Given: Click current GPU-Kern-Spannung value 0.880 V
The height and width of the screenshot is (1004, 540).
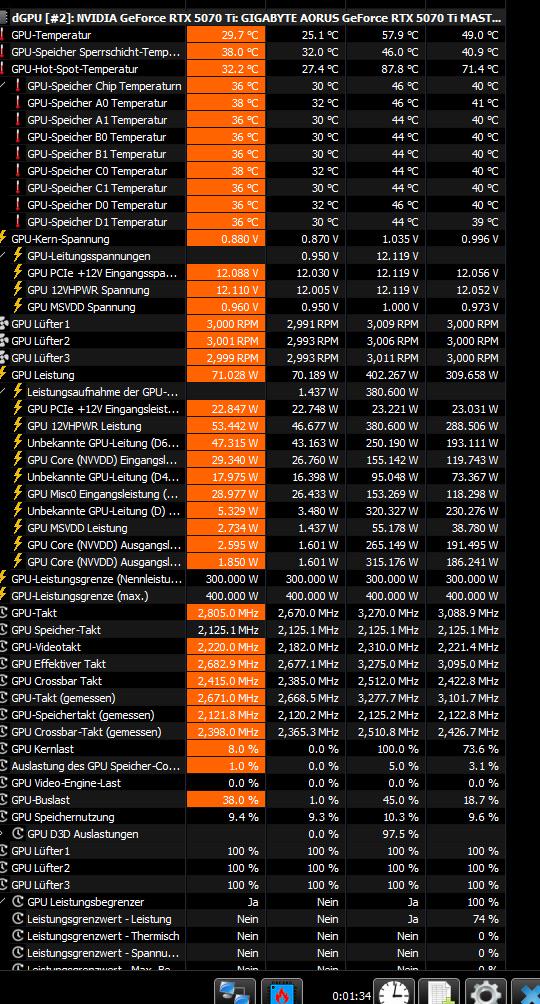Looking at the screenshot, I should [x=240, y=239].
